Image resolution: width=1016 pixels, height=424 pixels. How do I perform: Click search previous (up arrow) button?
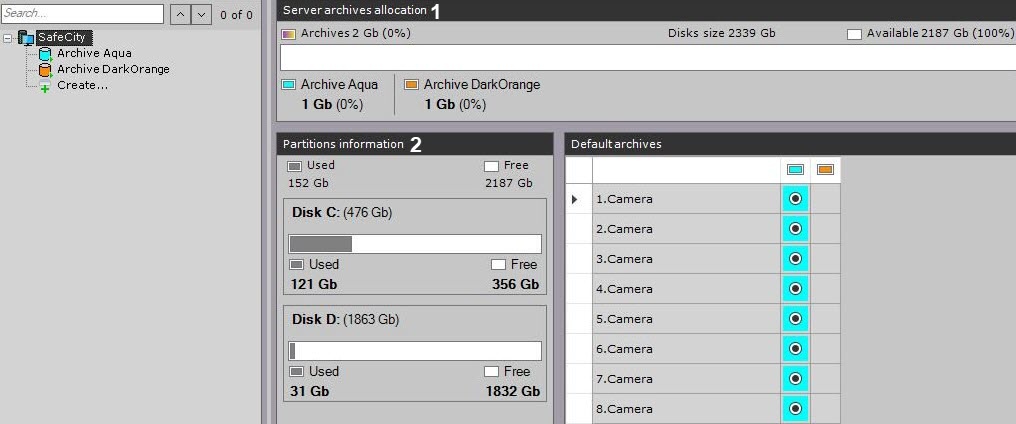pos(179,14)
